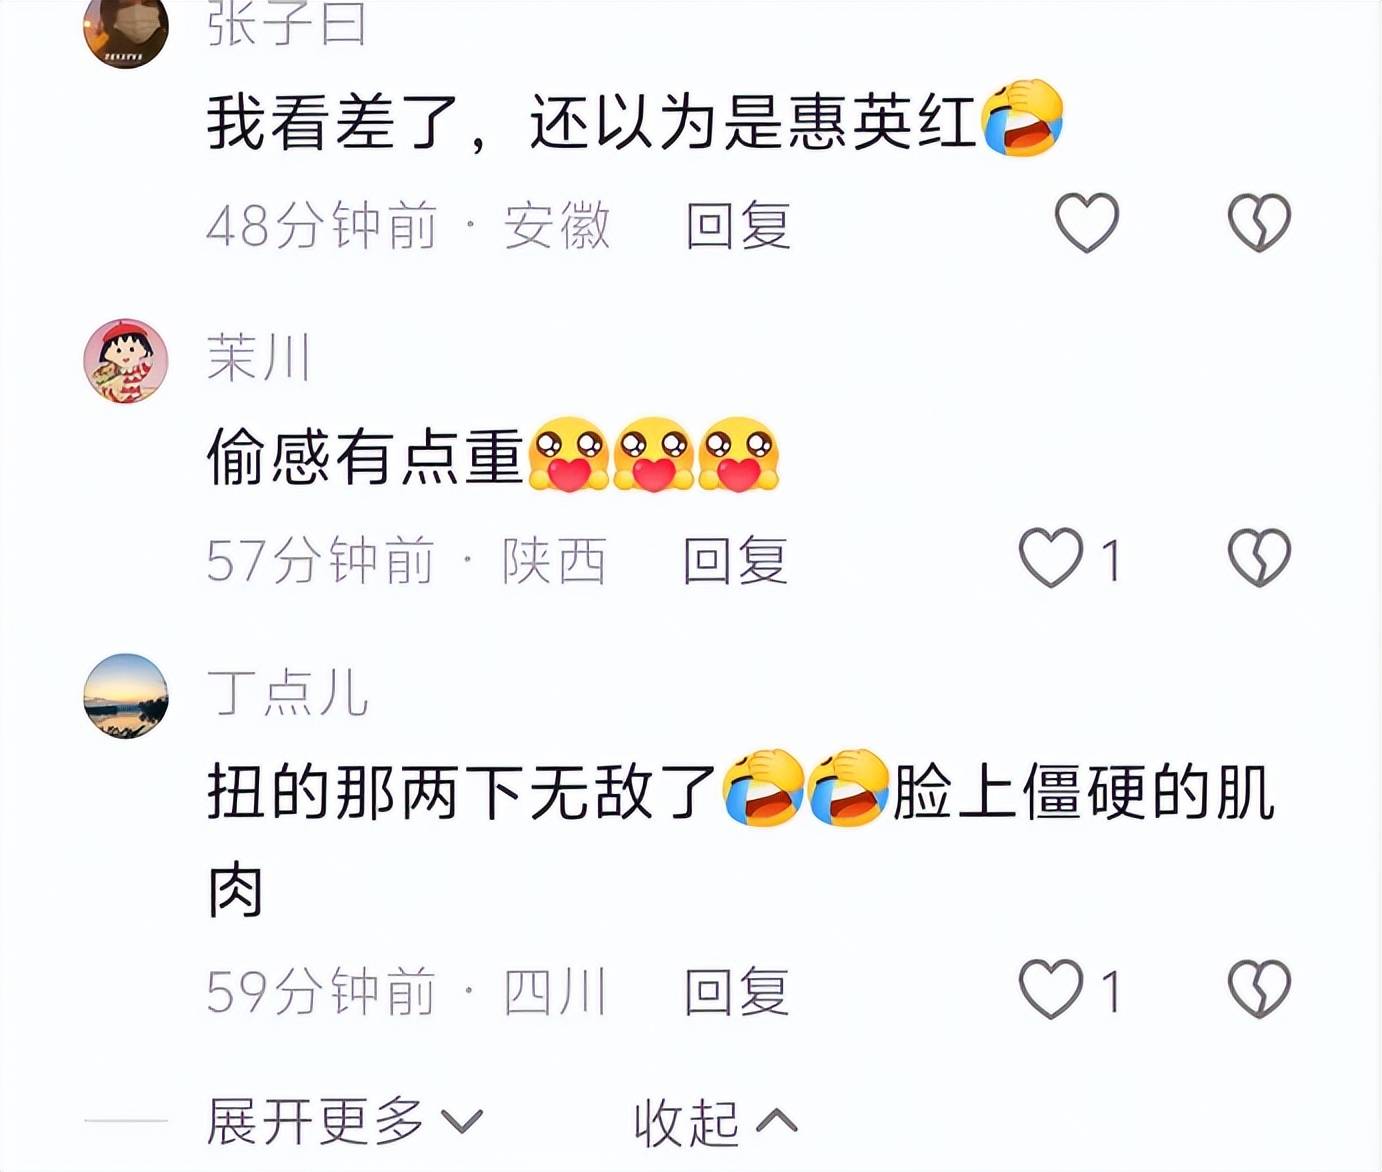Click the upward chevron beside 收起
This screenshot has height=1172, width=1382.
click(777, 1121)
